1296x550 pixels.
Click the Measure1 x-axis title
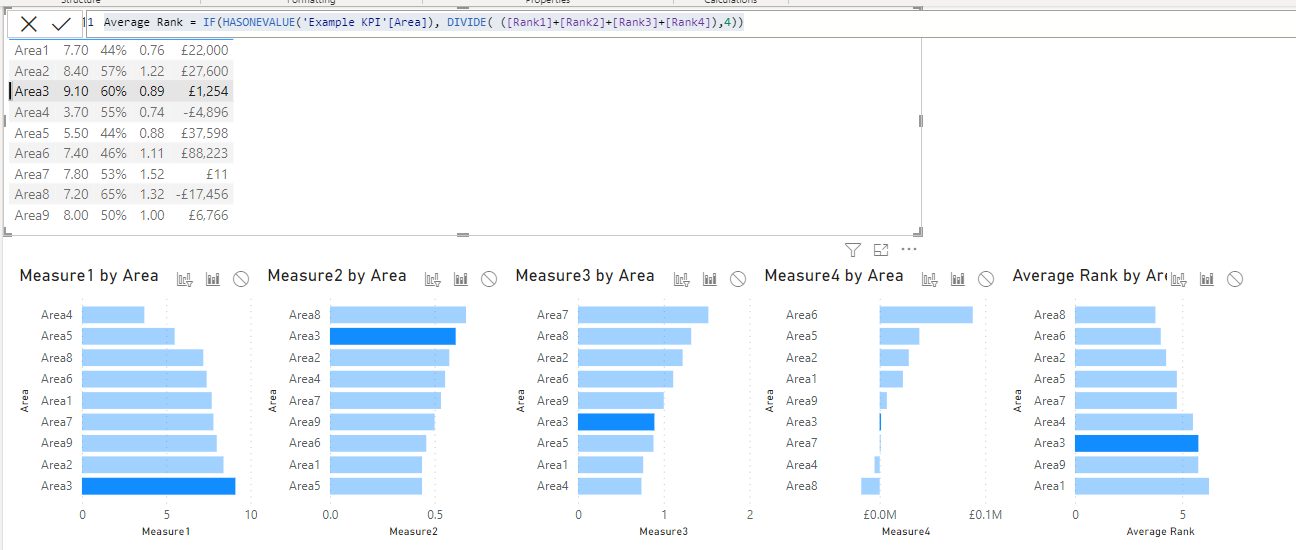[166, 531]
